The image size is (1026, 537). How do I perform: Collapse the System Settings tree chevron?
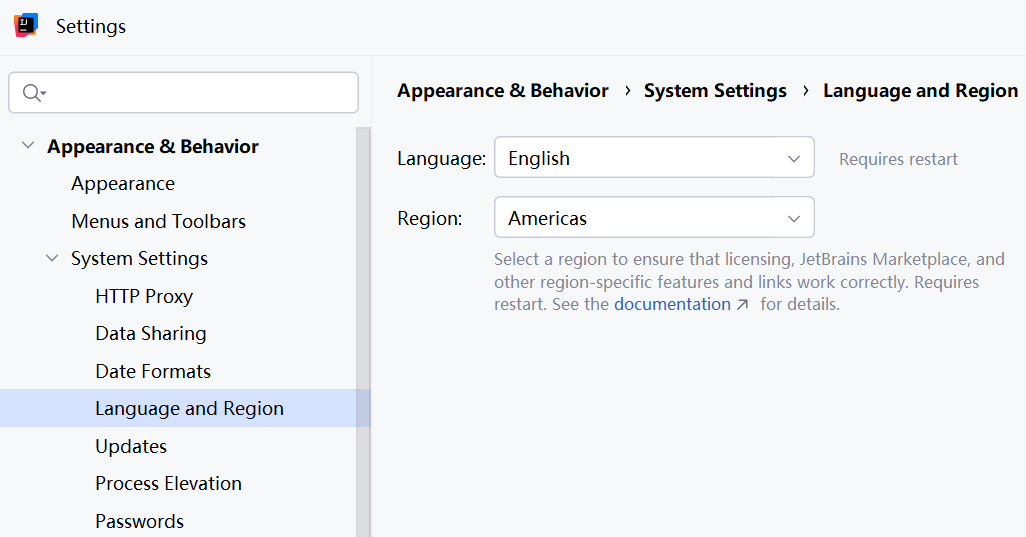52,258
